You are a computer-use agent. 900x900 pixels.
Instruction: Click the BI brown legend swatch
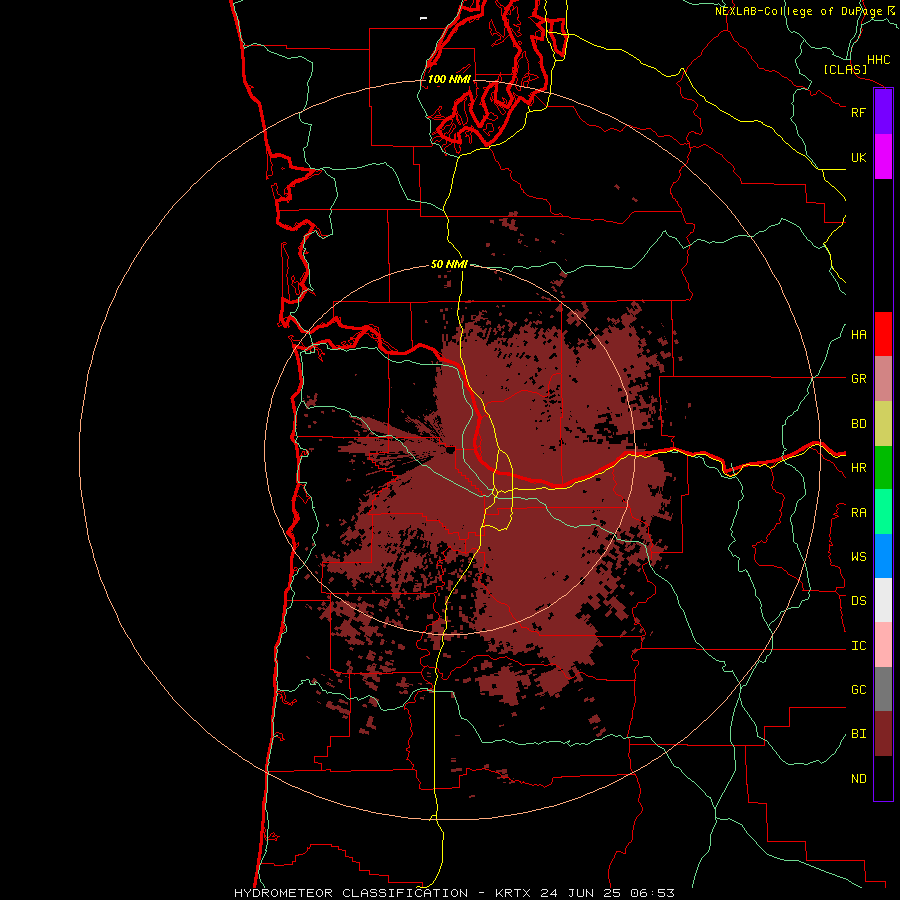[883, 734]
